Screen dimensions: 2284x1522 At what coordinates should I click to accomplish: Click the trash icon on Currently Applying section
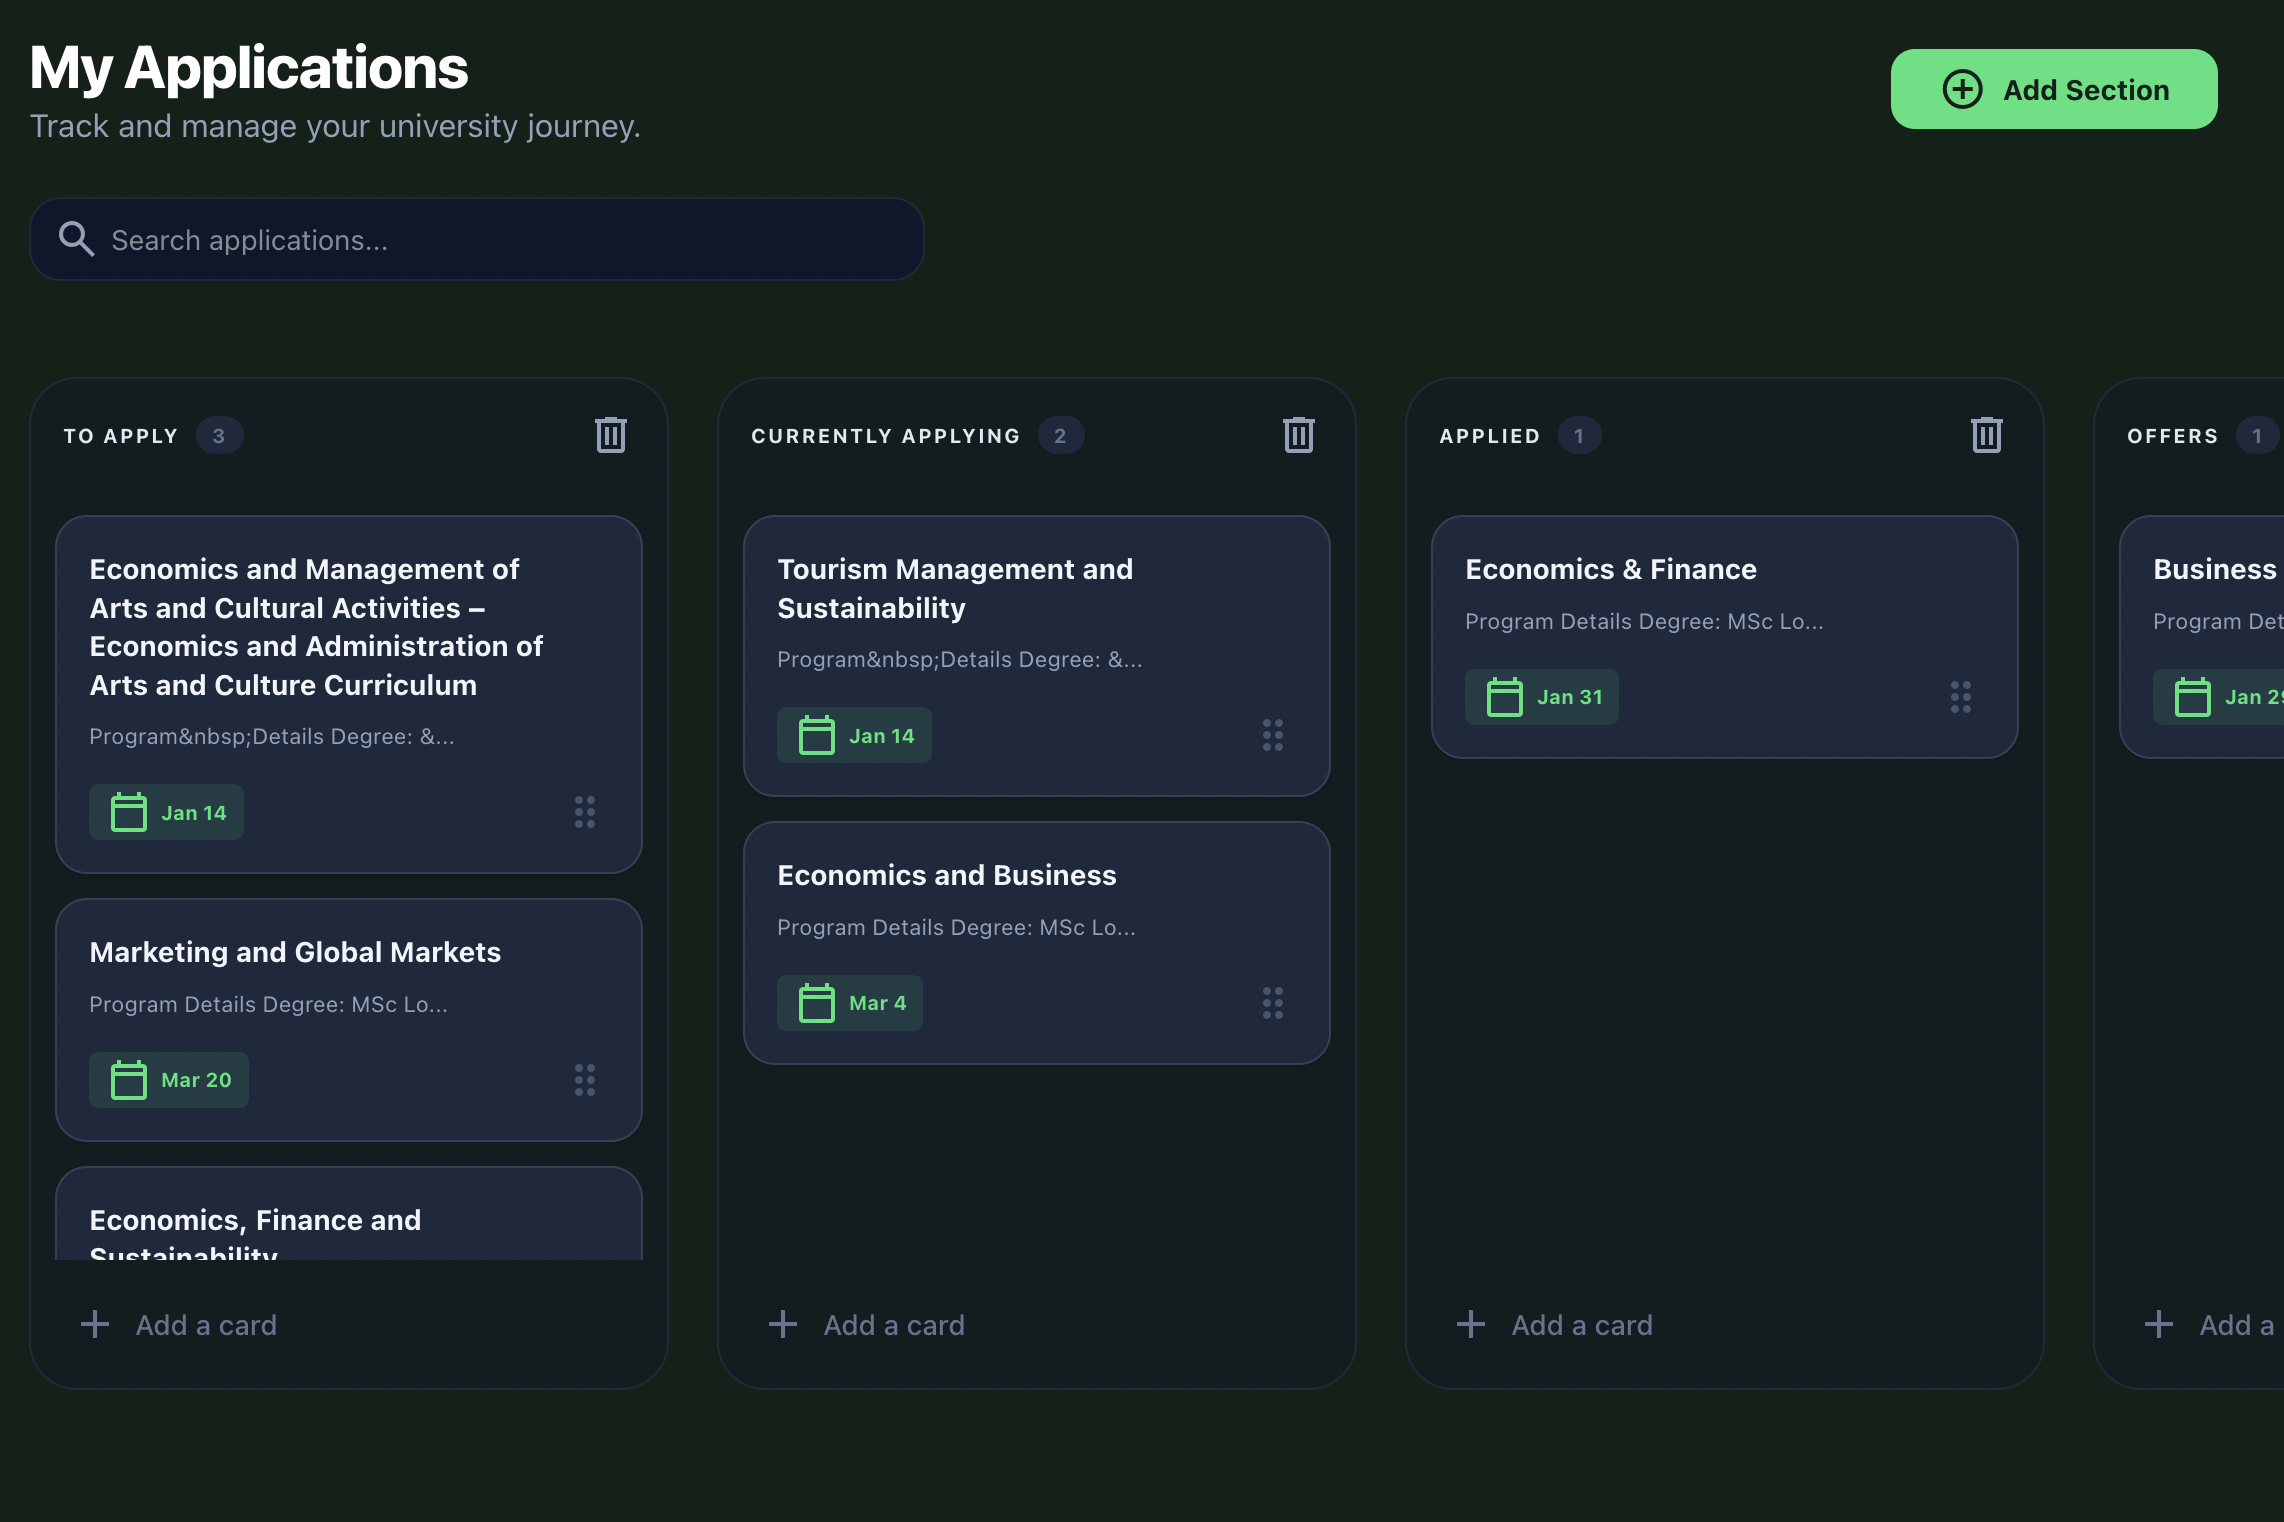coord(1298,434)
